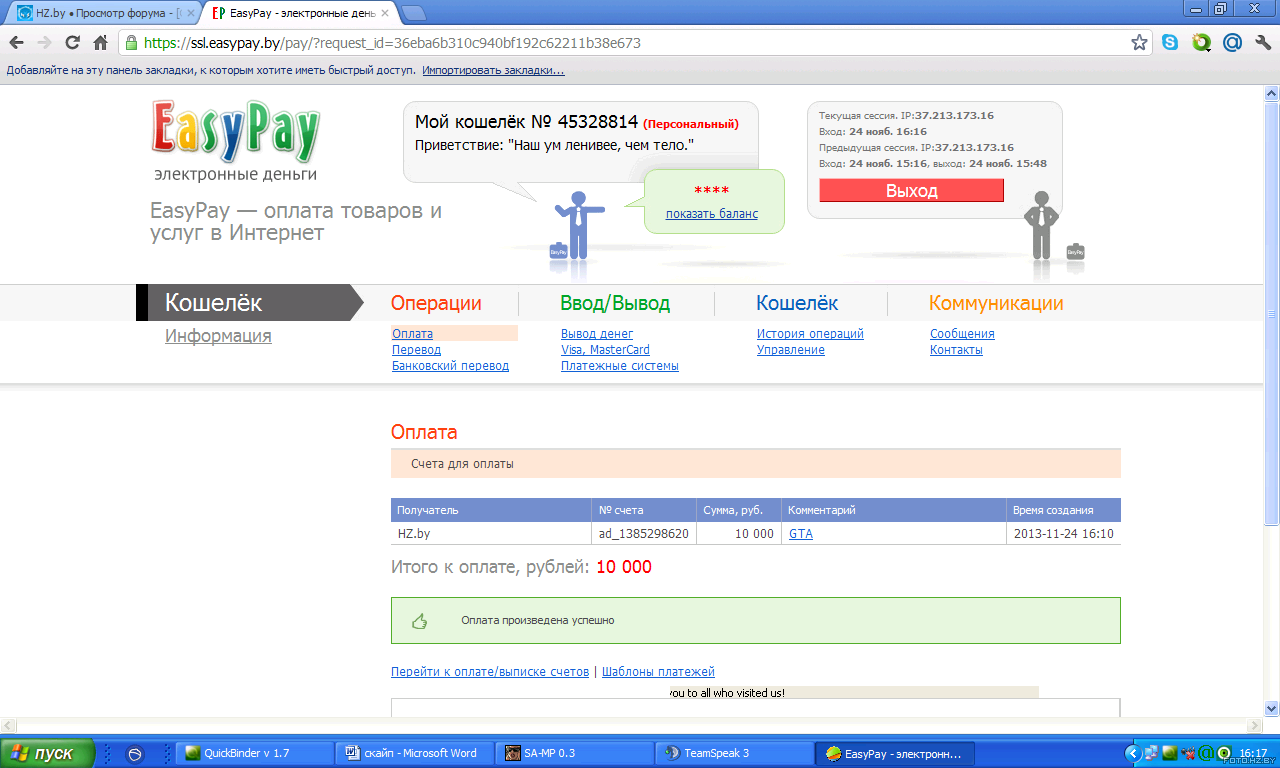1280x768 pixels.
Task: Click the browser forward arrow
Action: click(x=44, y=43)
